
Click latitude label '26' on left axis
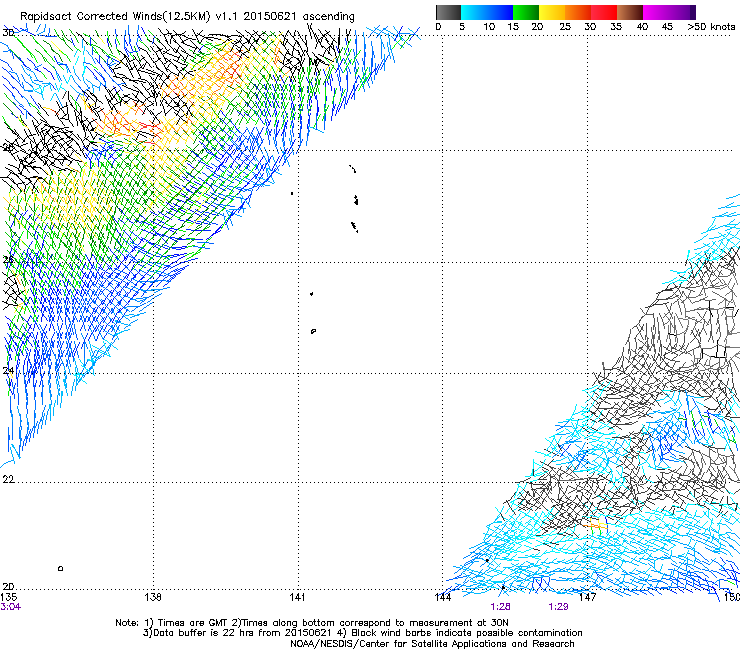point(8,259)
